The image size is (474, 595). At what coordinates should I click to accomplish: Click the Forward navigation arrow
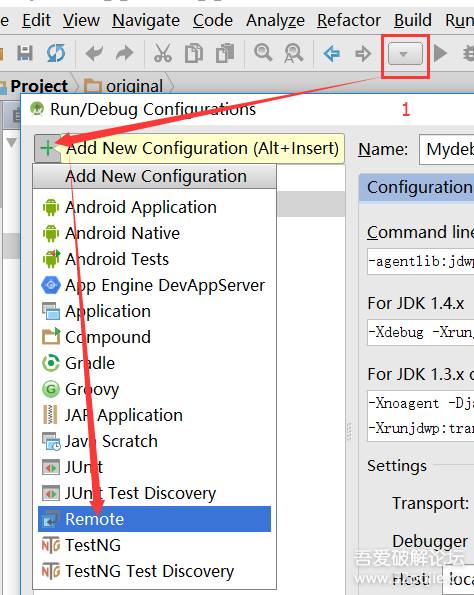click(x=363, y=54)
